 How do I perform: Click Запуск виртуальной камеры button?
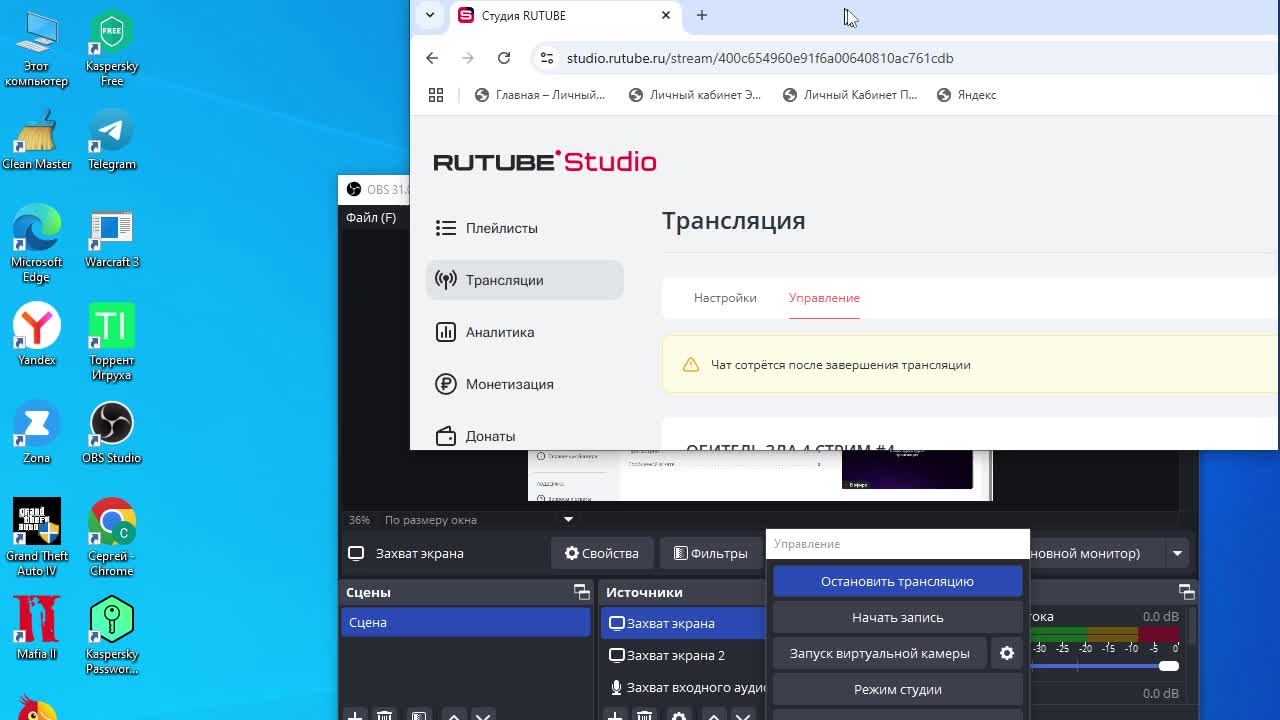pos(879,653)
